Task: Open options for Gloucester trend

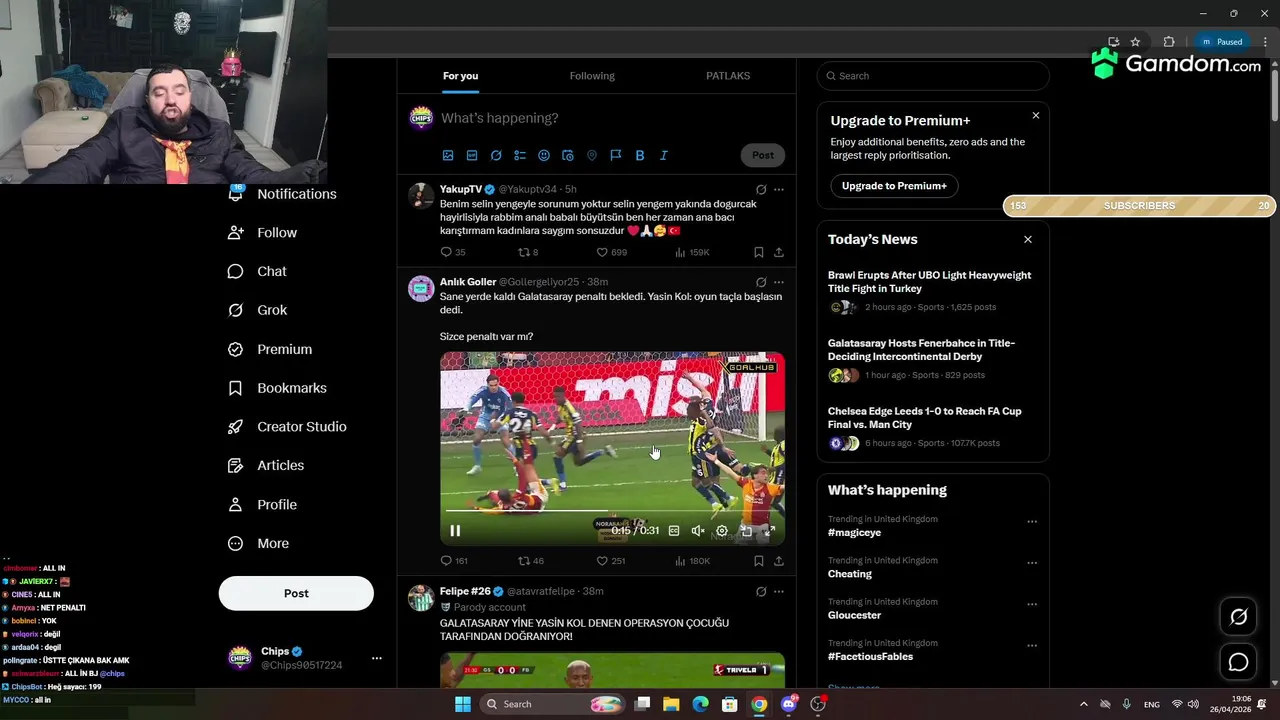Action: (x=1032, y=604)
